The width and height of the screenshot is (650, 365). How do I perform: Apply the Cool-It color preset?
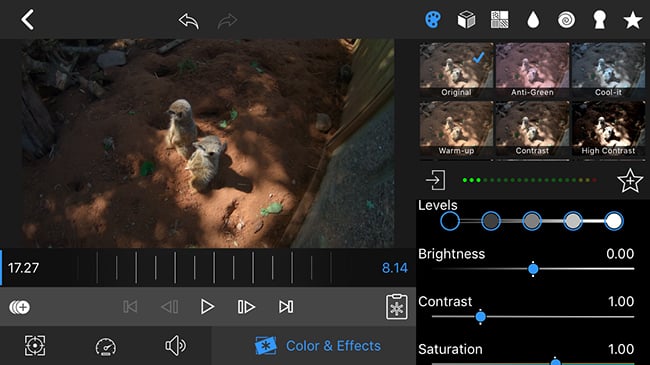608,70
